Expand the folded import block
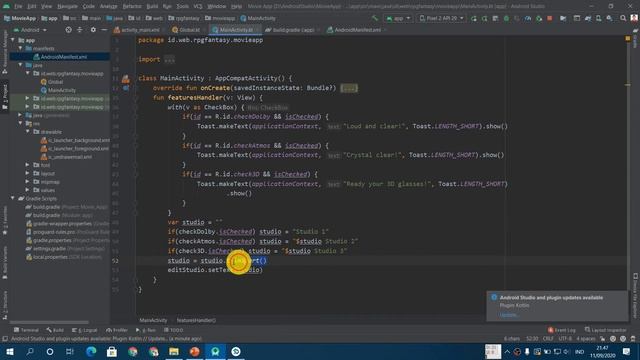 [x=169, y=60]
